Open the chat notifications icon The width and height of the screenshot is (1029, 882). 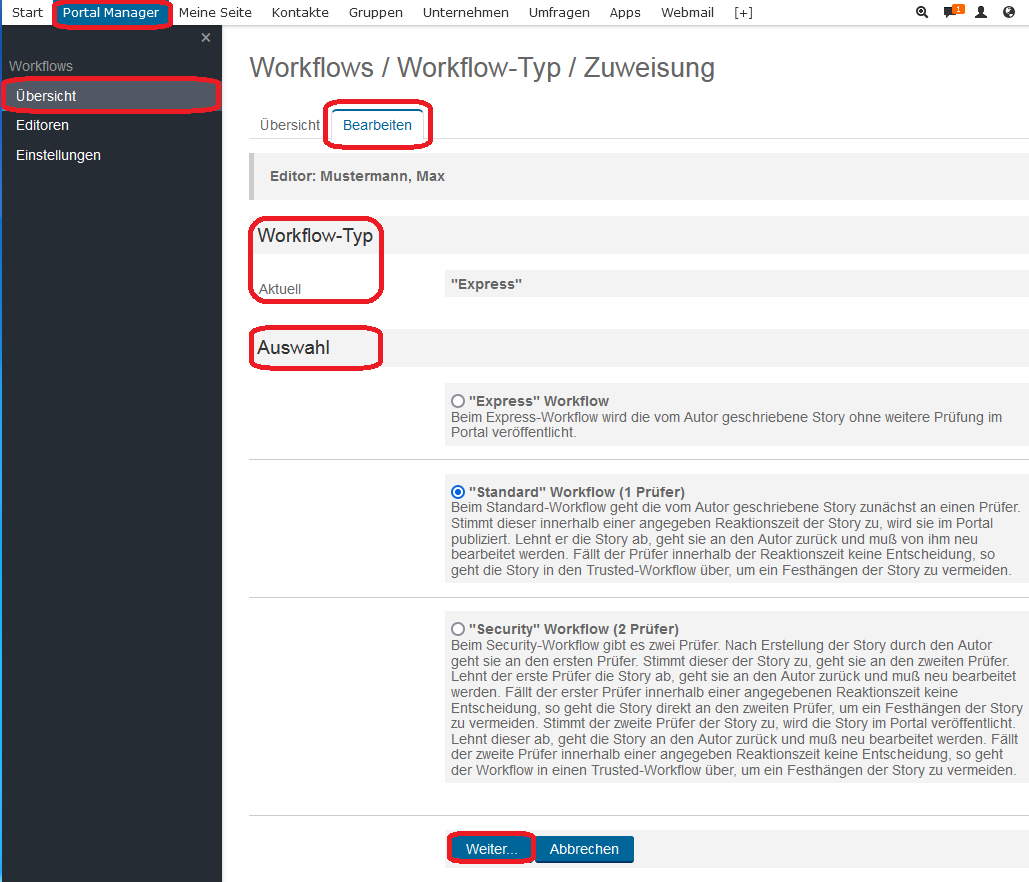tap(954, 11)
